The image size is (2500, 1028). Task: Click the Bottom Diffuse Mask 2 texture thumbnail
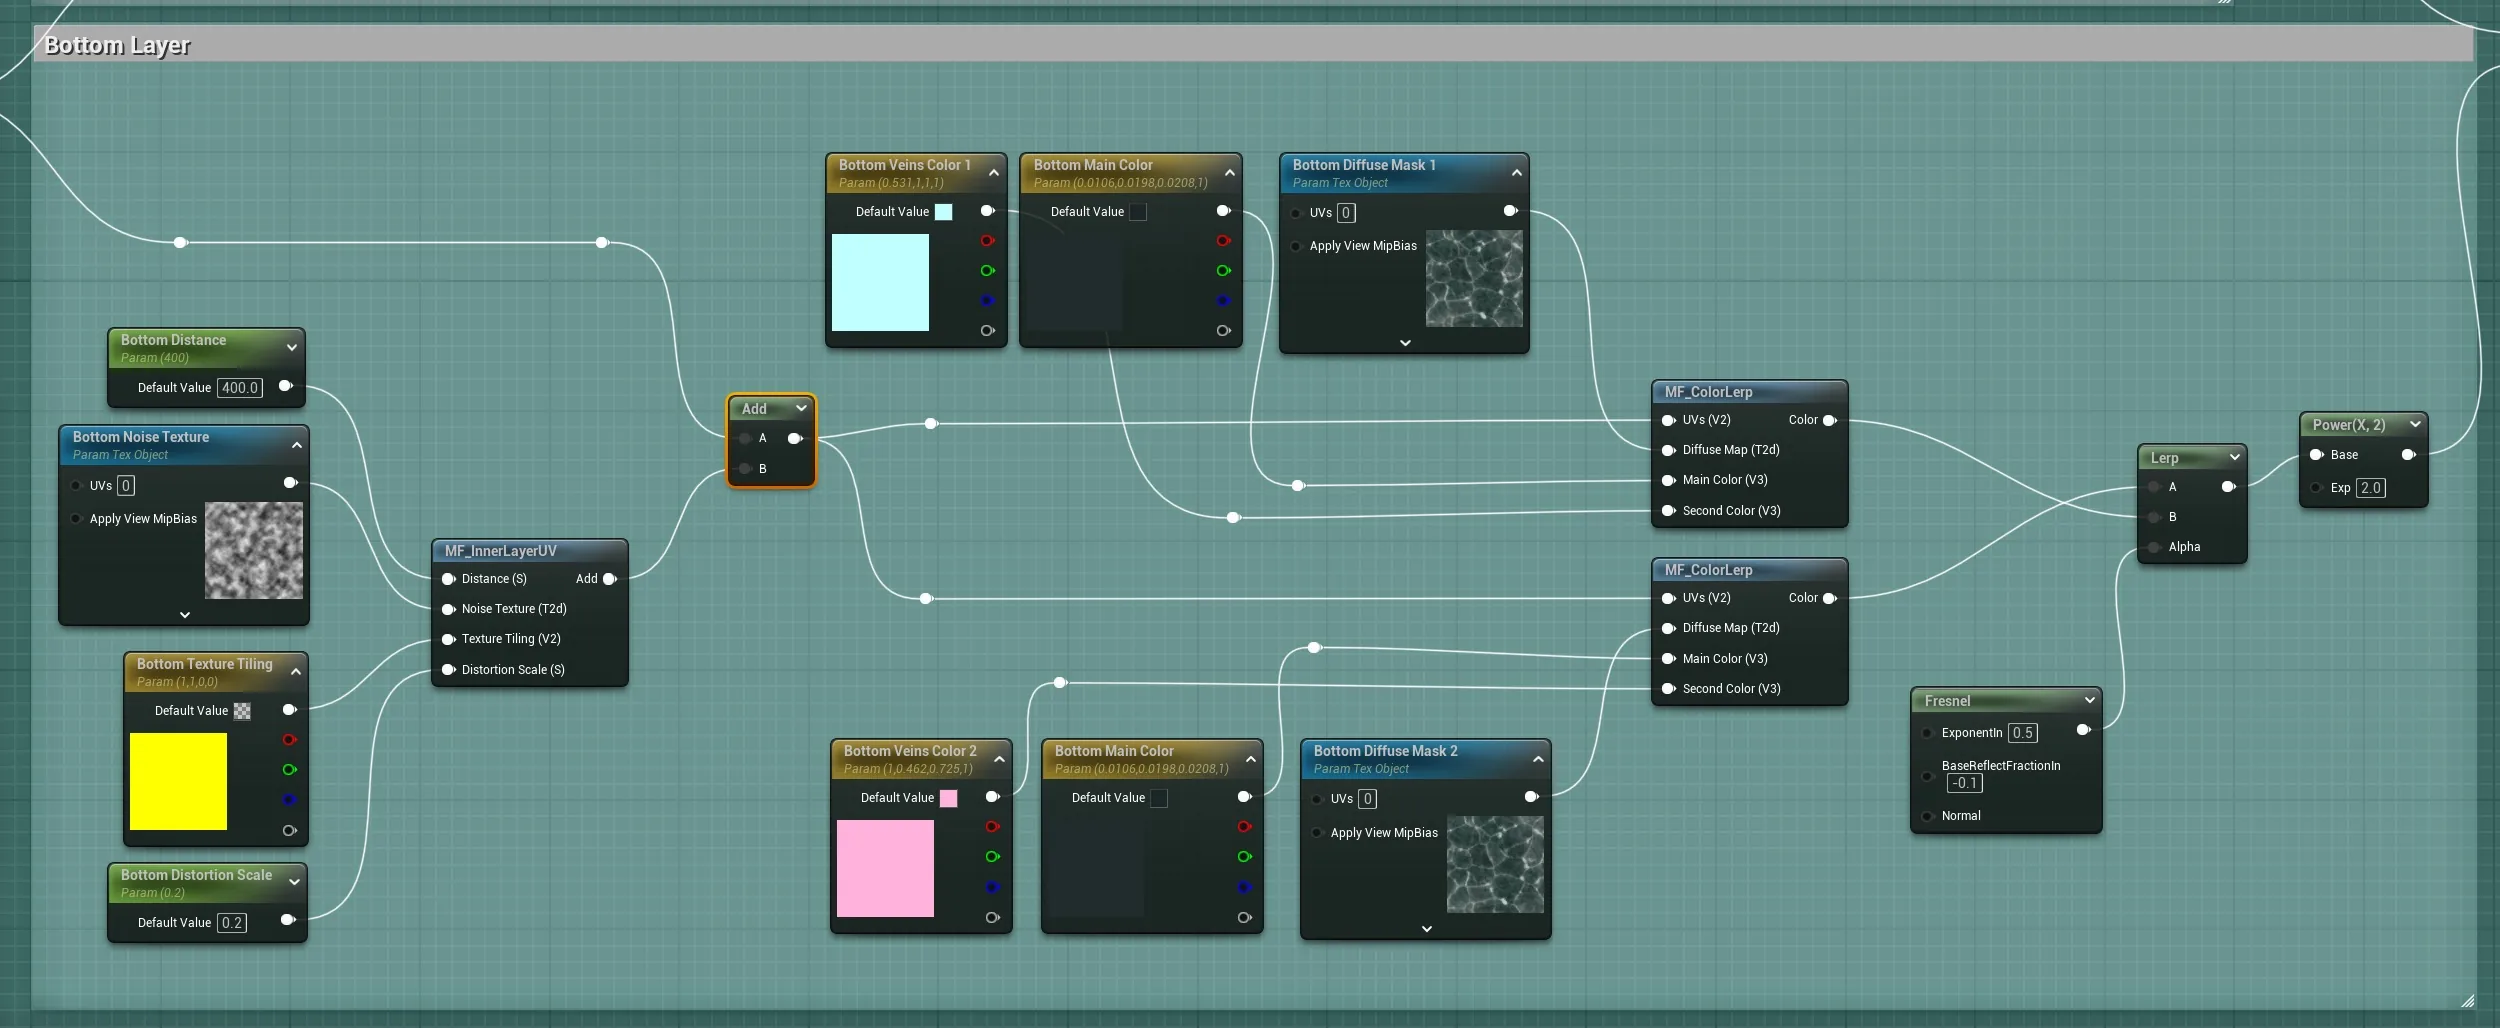pyautogui.click(x=1495, y=865)
